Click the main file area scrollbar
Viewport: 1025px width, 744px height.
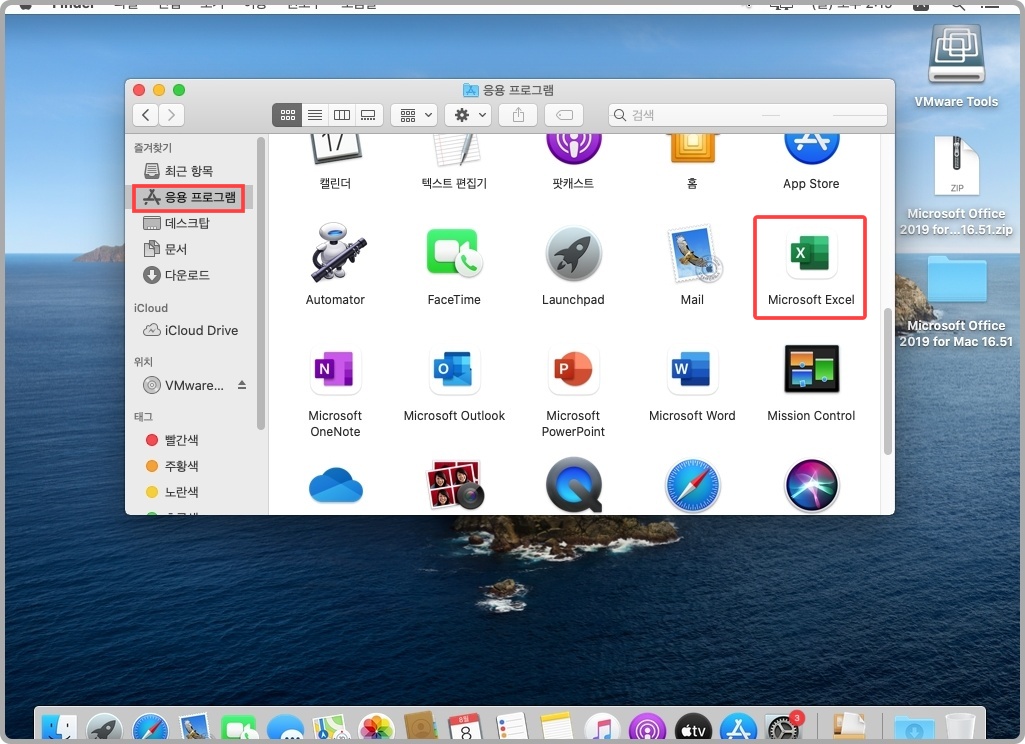click(x=887, y=381)
